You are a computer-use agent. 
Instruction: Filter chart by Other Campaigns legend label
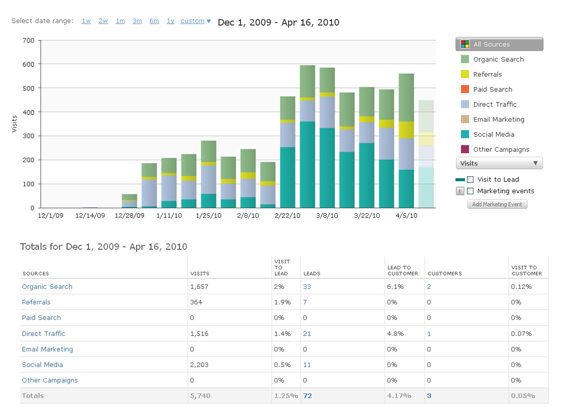point(501,149)
